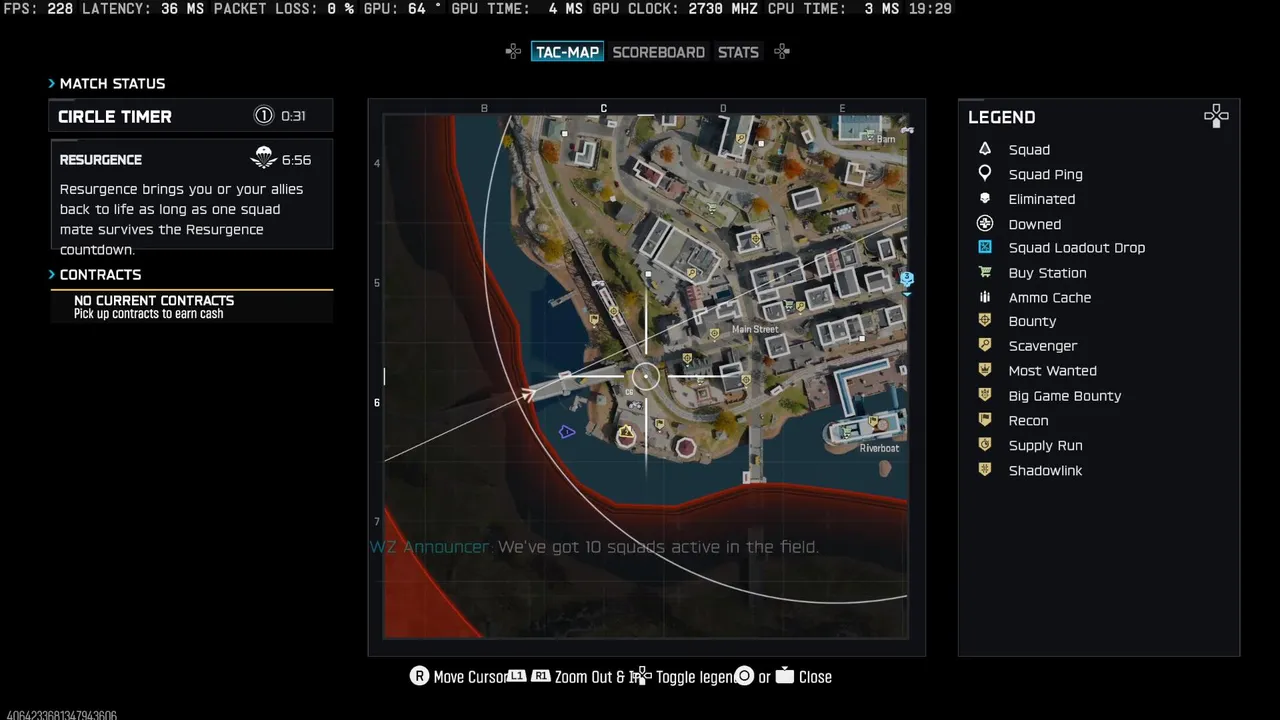Click the R1 zoom button hint
This screenshot has width=1280, height=720.
(x=541, y=676)
